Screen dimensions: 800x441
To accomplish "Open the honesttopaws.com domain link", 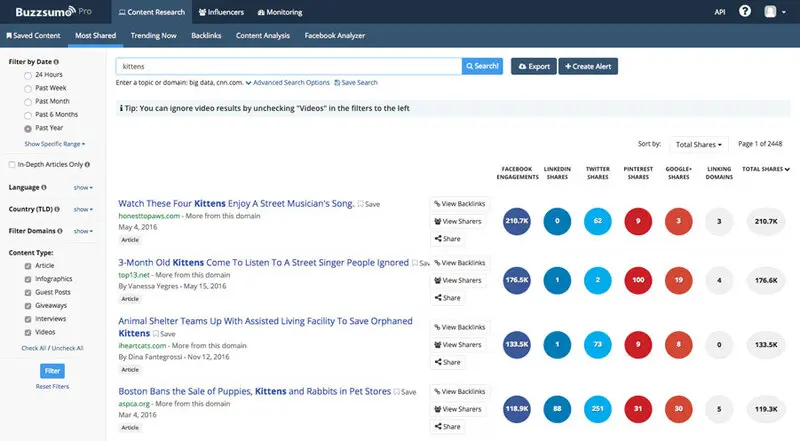I will [149, 216].
